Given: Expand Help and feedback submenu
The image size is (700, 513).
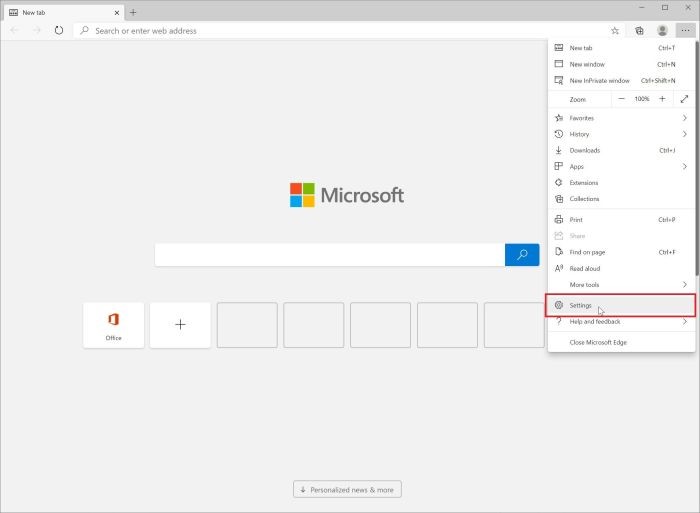Looking at the screenshot, I should click(x=621, y=321).
